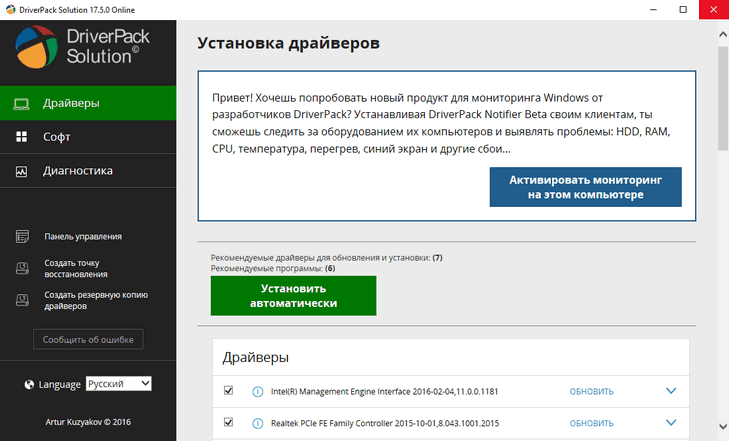Switch to the Софт section
The image size is (729, 441).
tap(56, 137)
